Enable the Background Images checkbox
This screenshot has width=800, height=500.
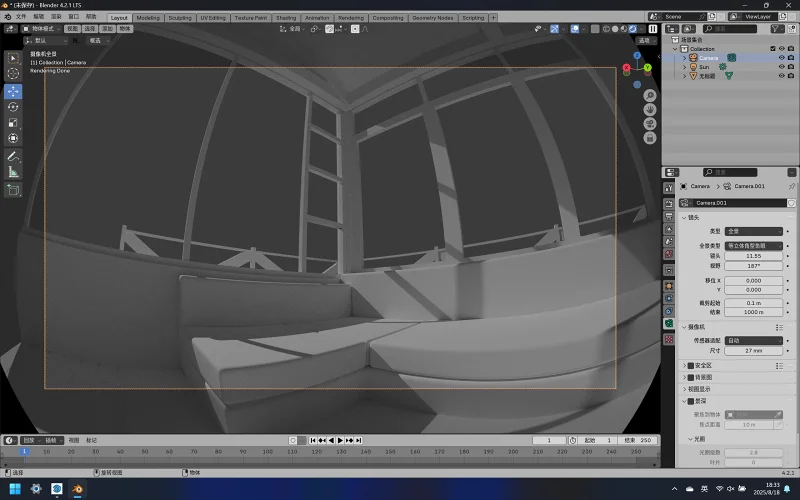tap(691, 378)
